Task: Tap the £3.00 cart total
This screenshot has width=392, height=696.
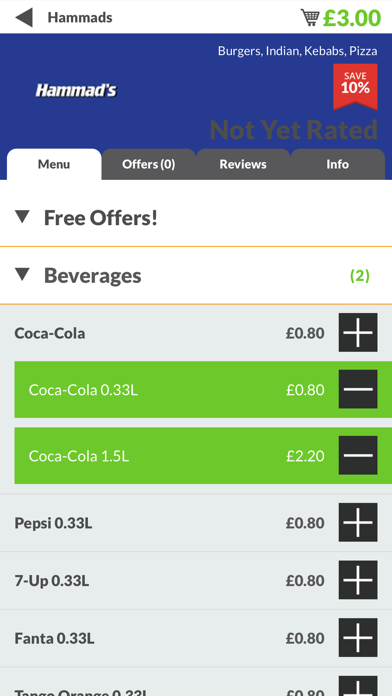Action: click(x=352, y=18)
